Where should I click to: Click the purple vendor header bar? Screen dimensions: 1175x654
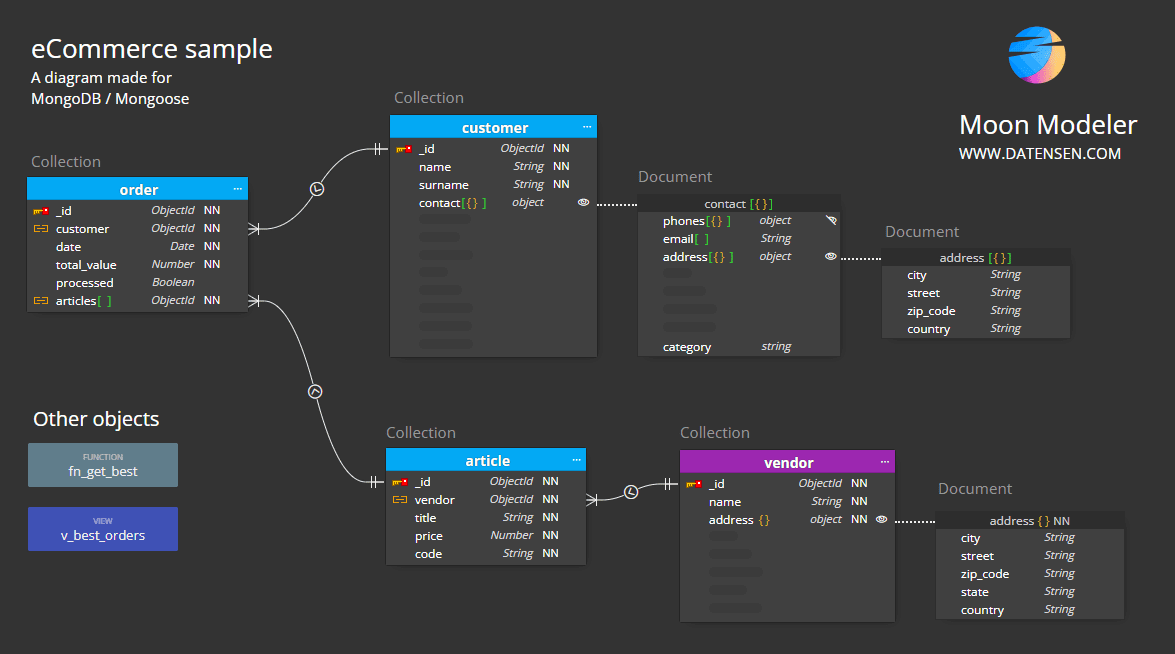[787, 462]
